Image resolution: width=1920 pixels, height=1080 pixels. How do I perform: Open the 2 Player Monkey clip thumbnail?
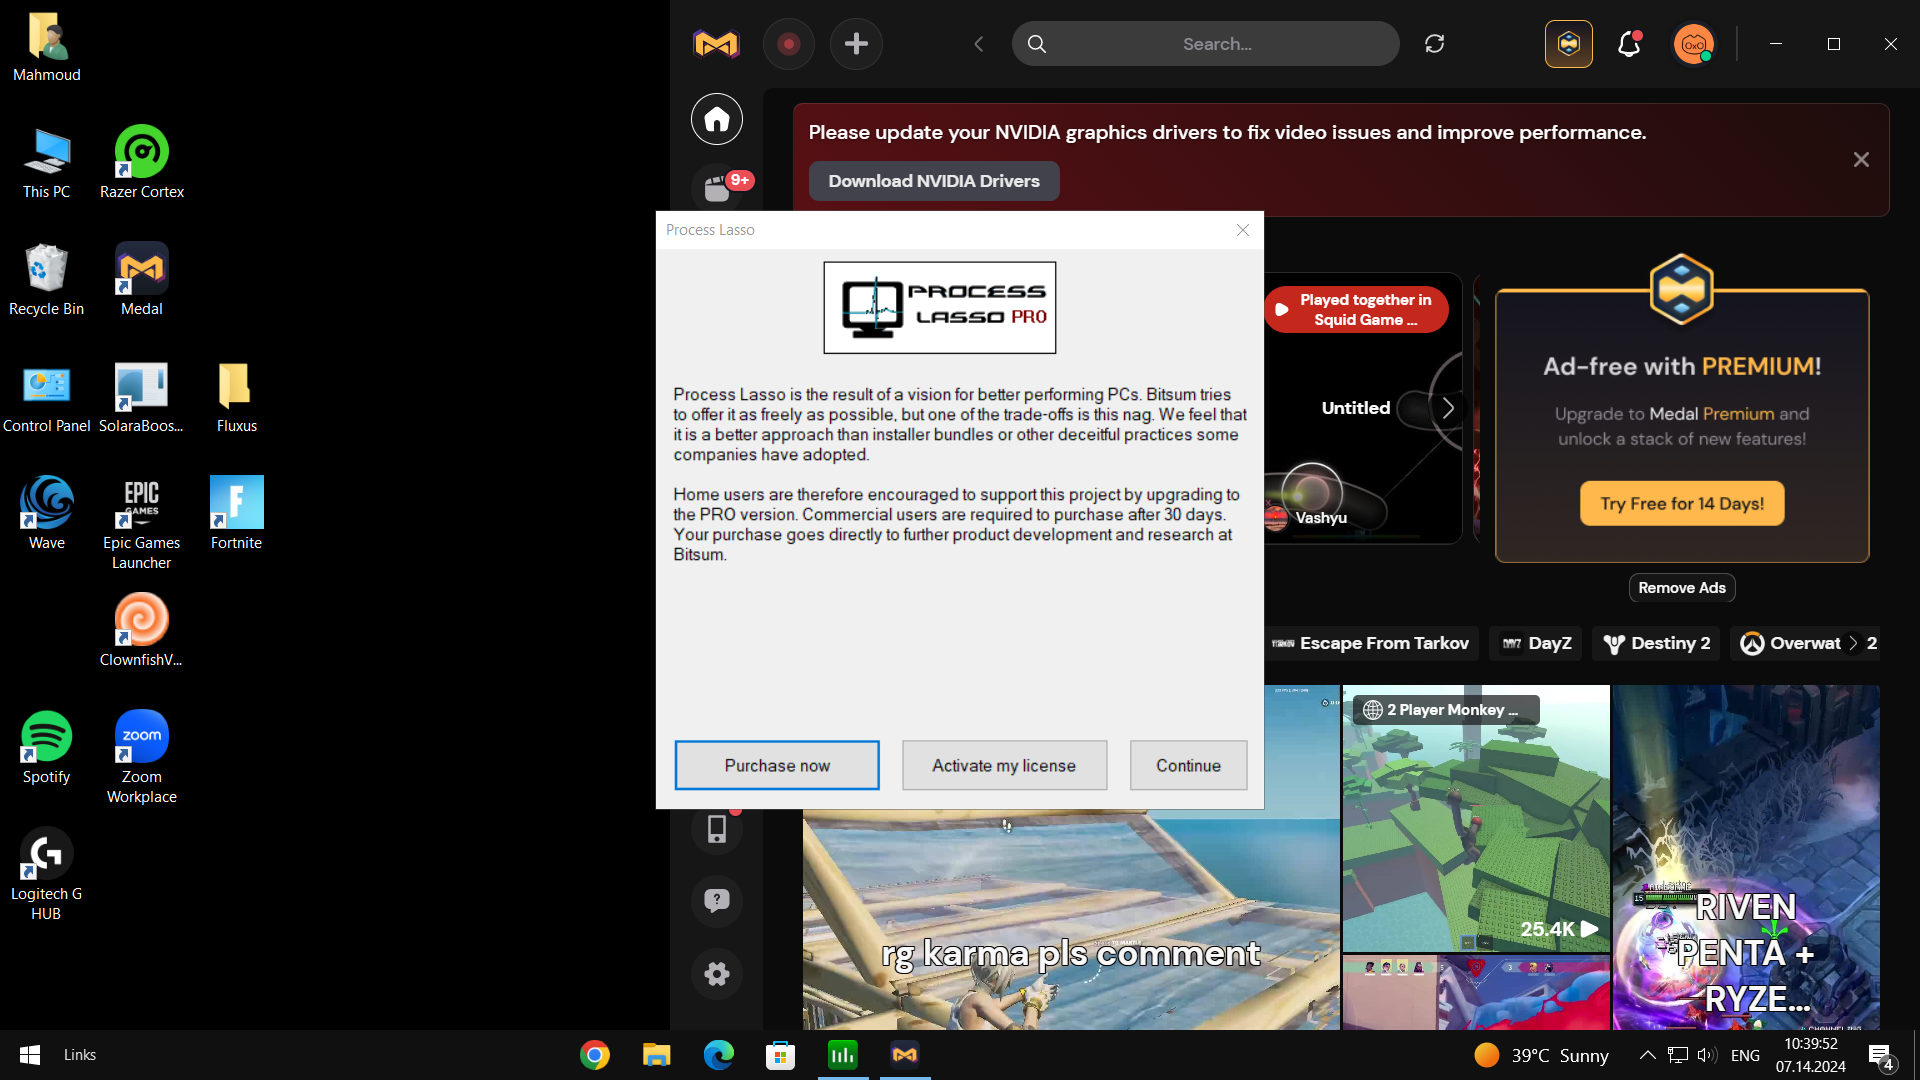(1476, 818)
